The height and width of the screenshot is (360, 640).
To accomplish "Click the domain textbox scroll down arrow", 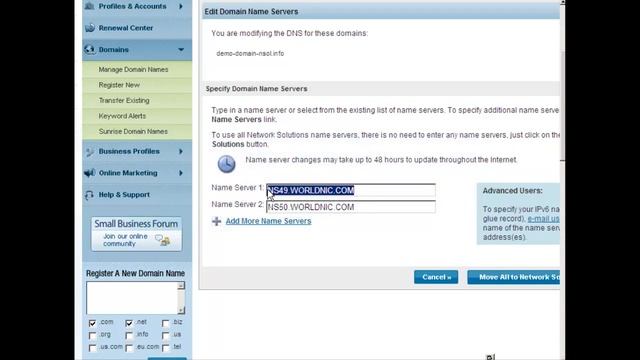I will click(x=181, y=310).
